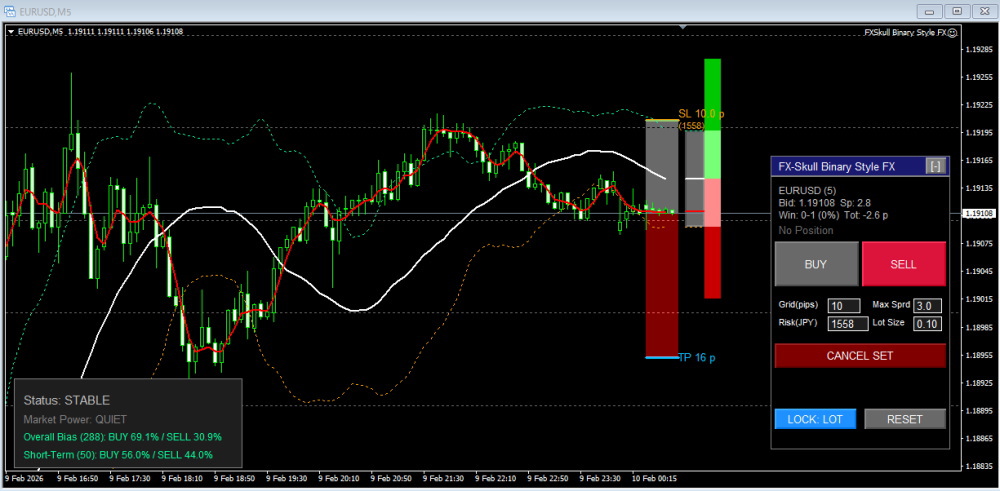Click the Lot Size input field
This screenshot has height=491, width=1000.
[x=927, y=323]
